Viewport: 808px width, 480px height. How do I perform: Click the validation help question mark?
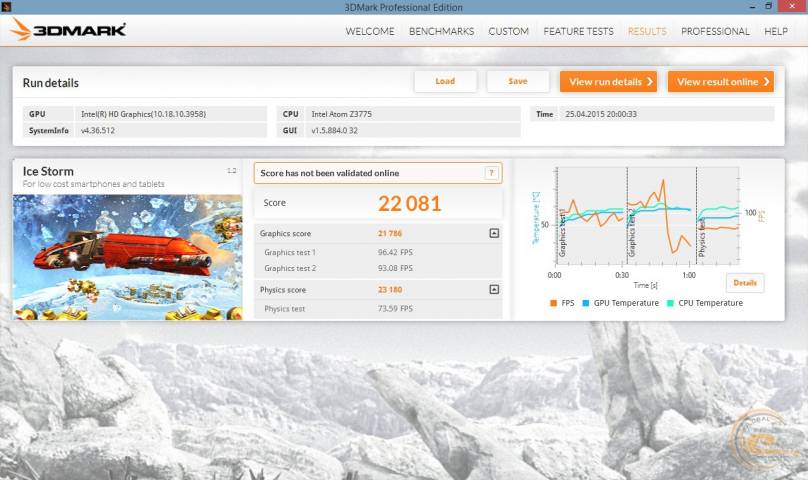(x=492, y=173)
